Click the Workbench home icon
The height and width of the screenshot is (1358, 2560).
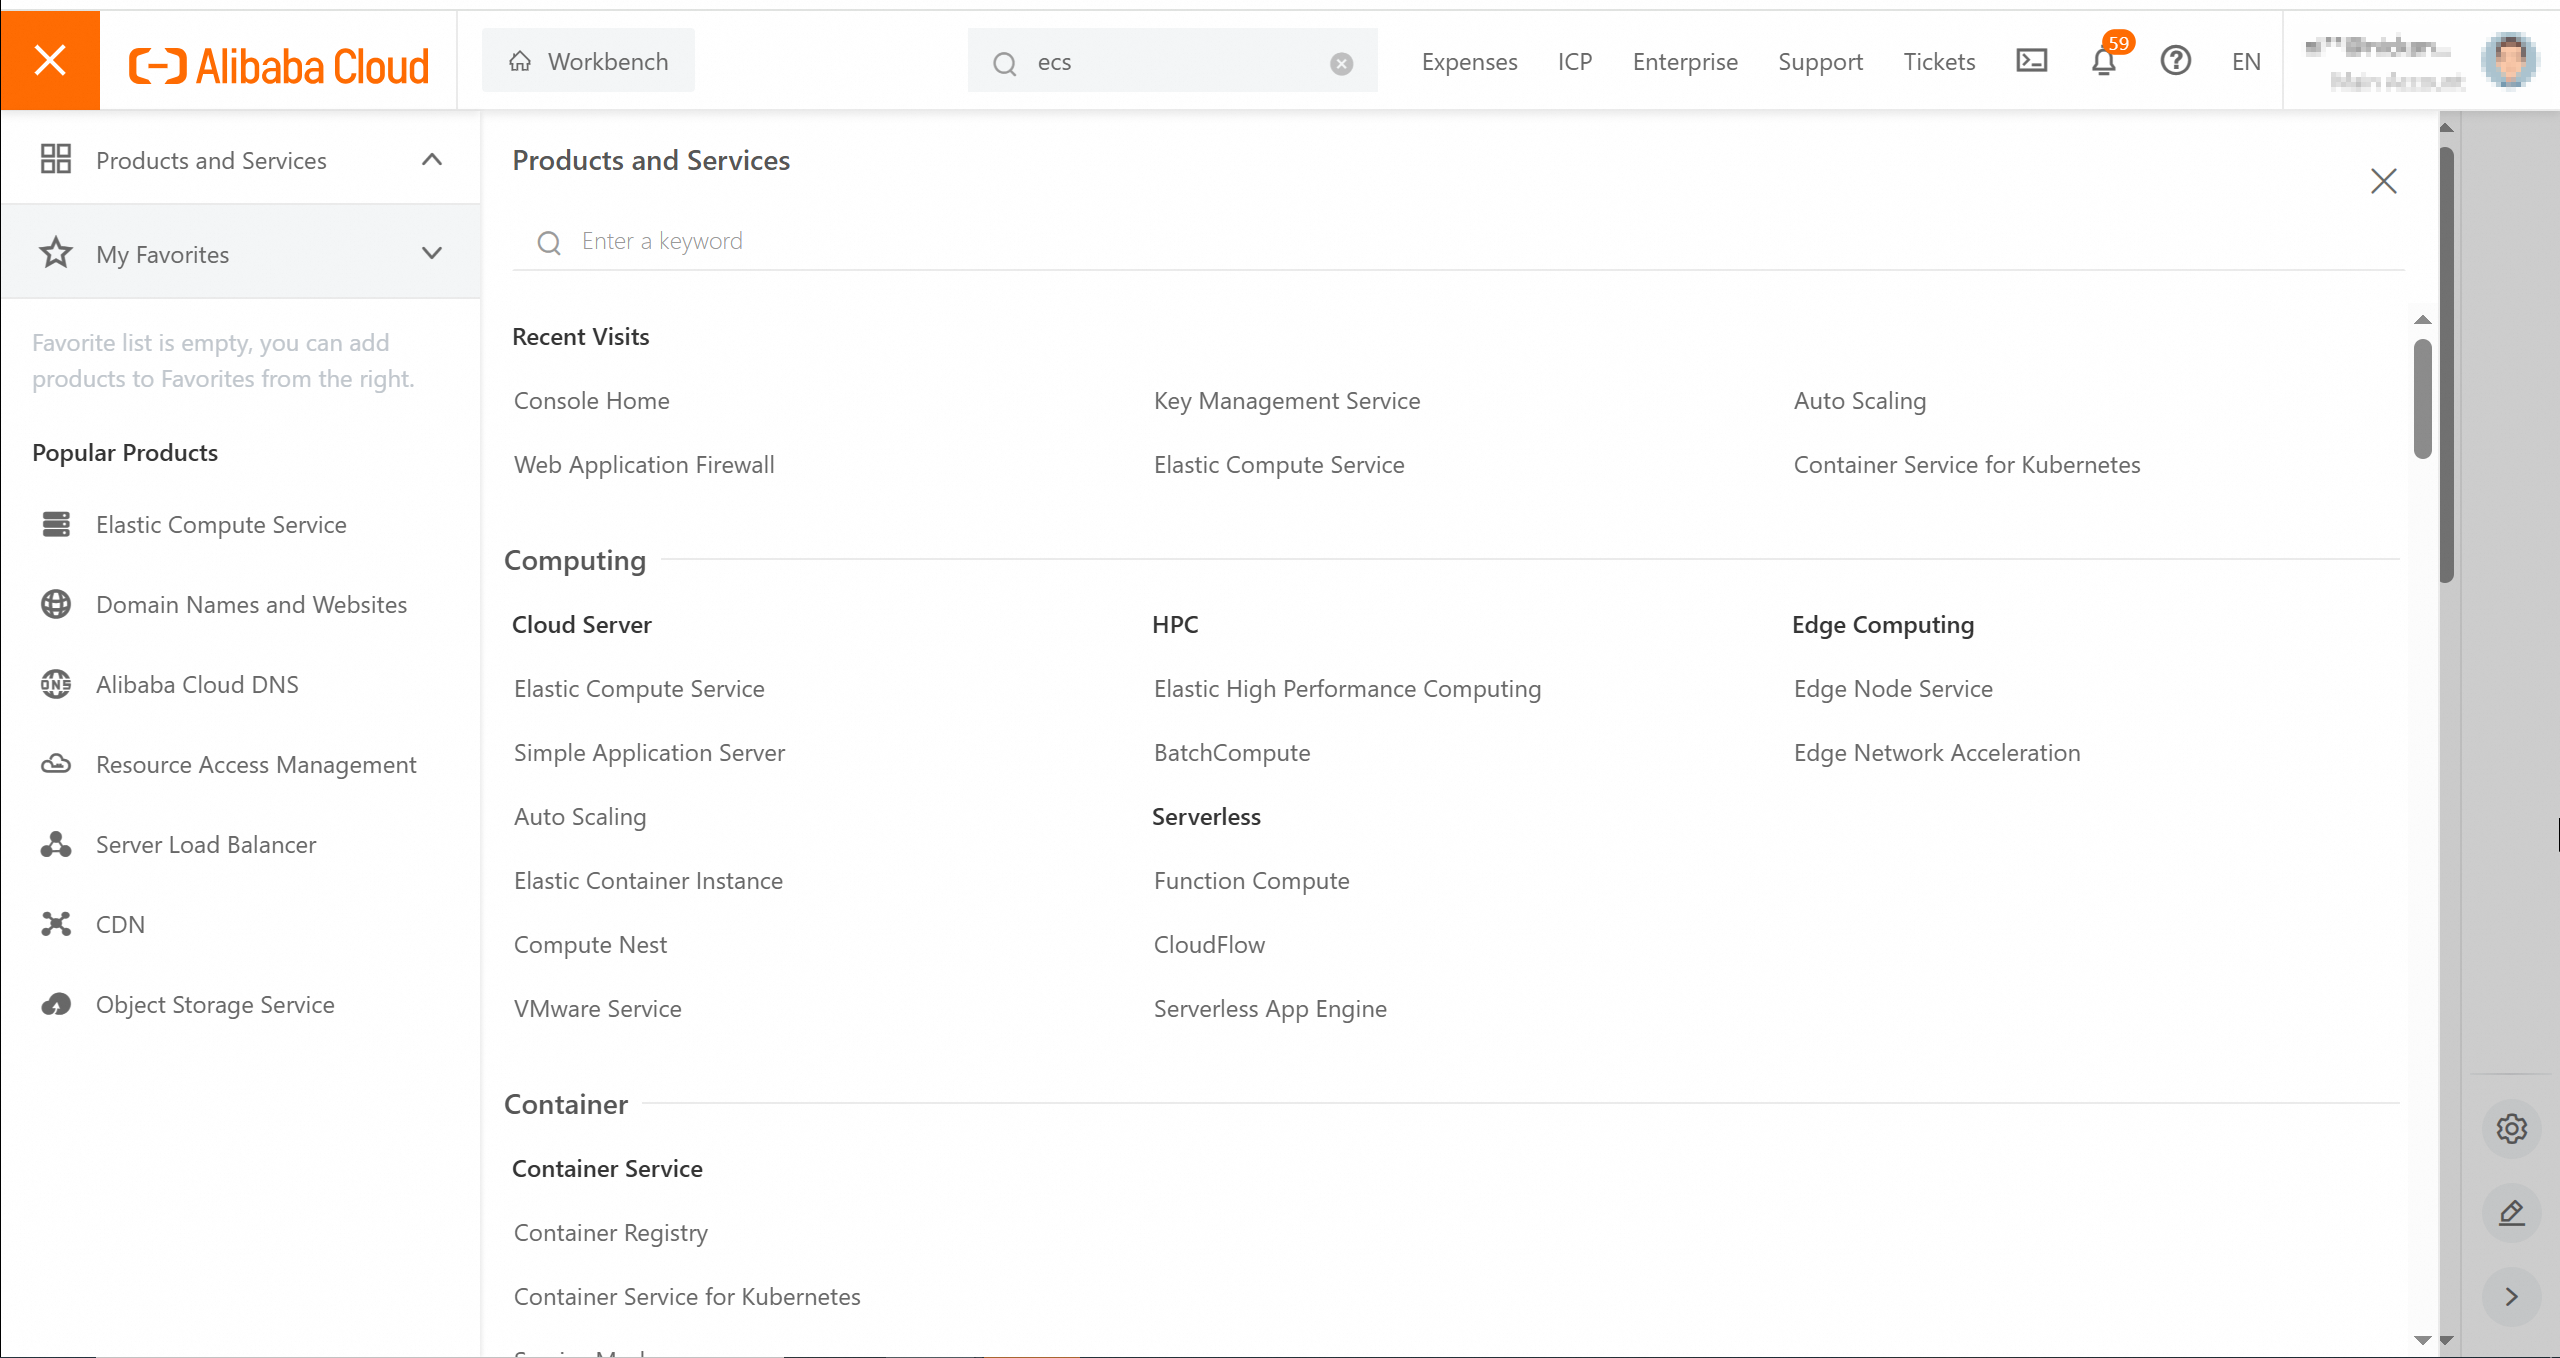pyautogui.click(x=520, y=62)
